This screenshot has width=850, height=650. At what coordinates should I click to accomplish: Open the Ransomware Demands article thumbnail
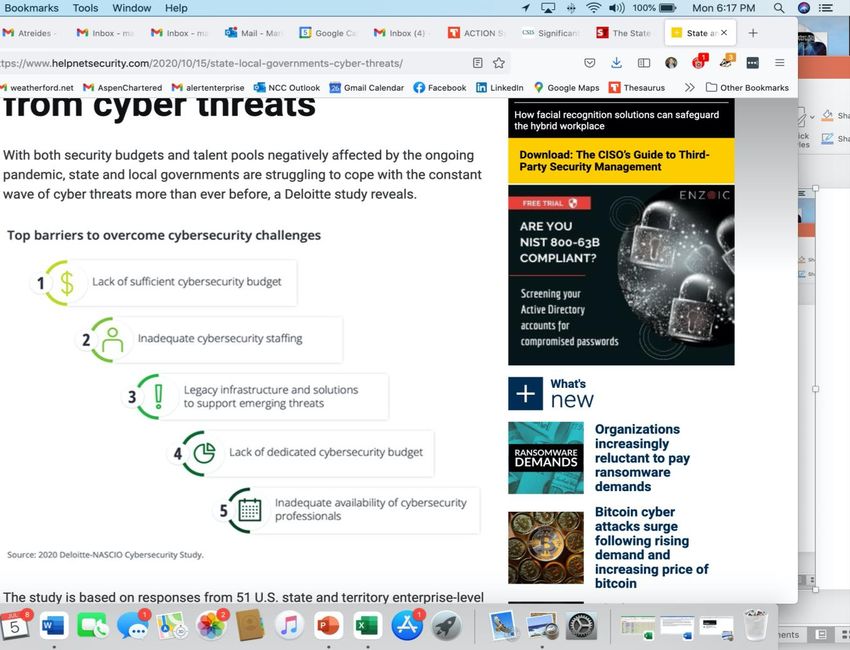(x=546, y=458)
